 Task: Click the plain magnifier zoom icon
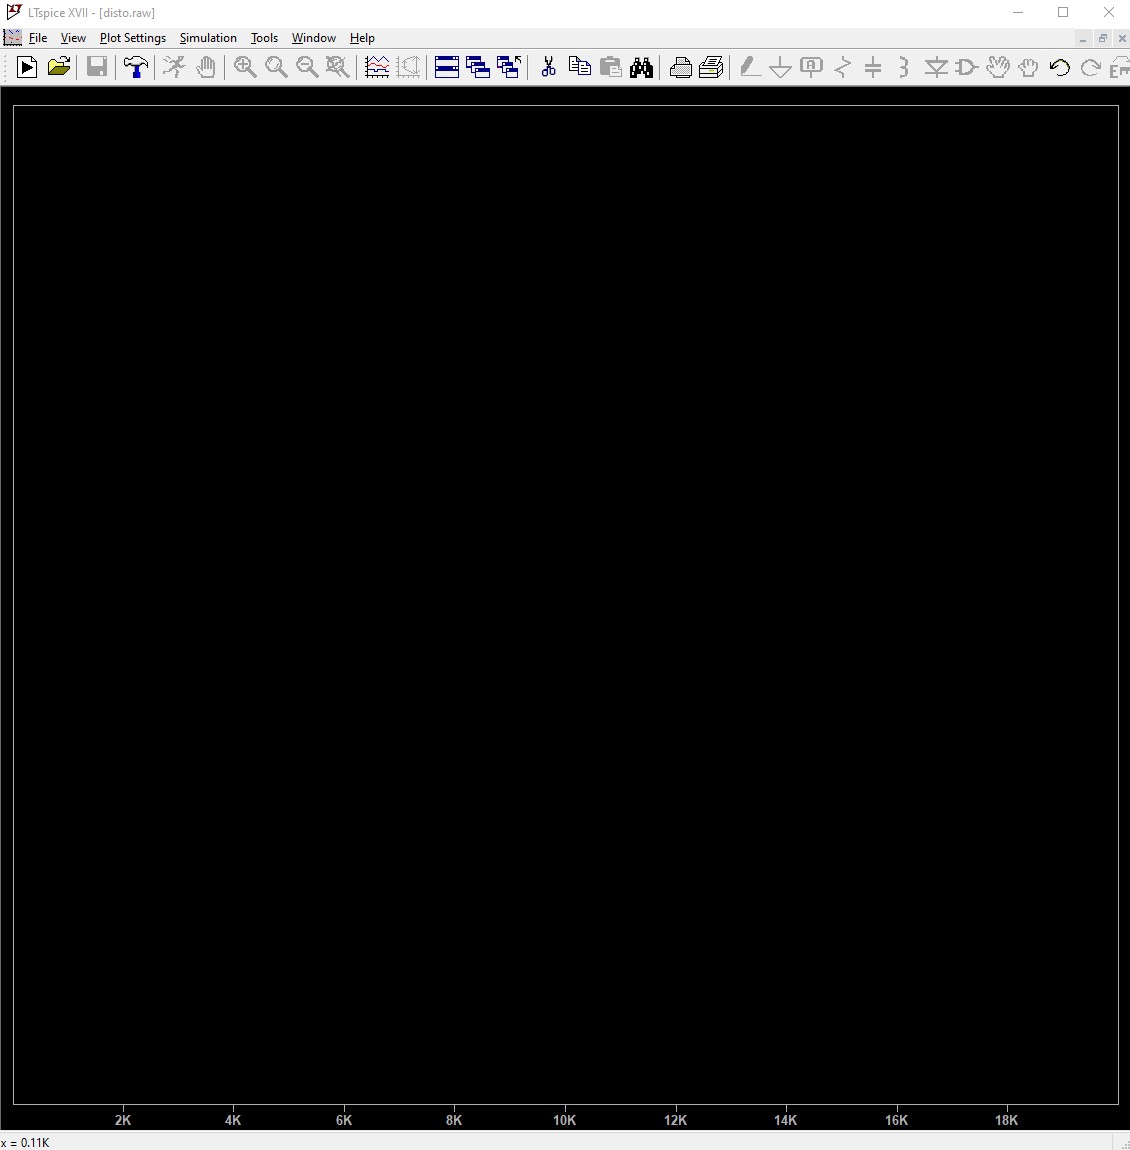coord(276,67)
